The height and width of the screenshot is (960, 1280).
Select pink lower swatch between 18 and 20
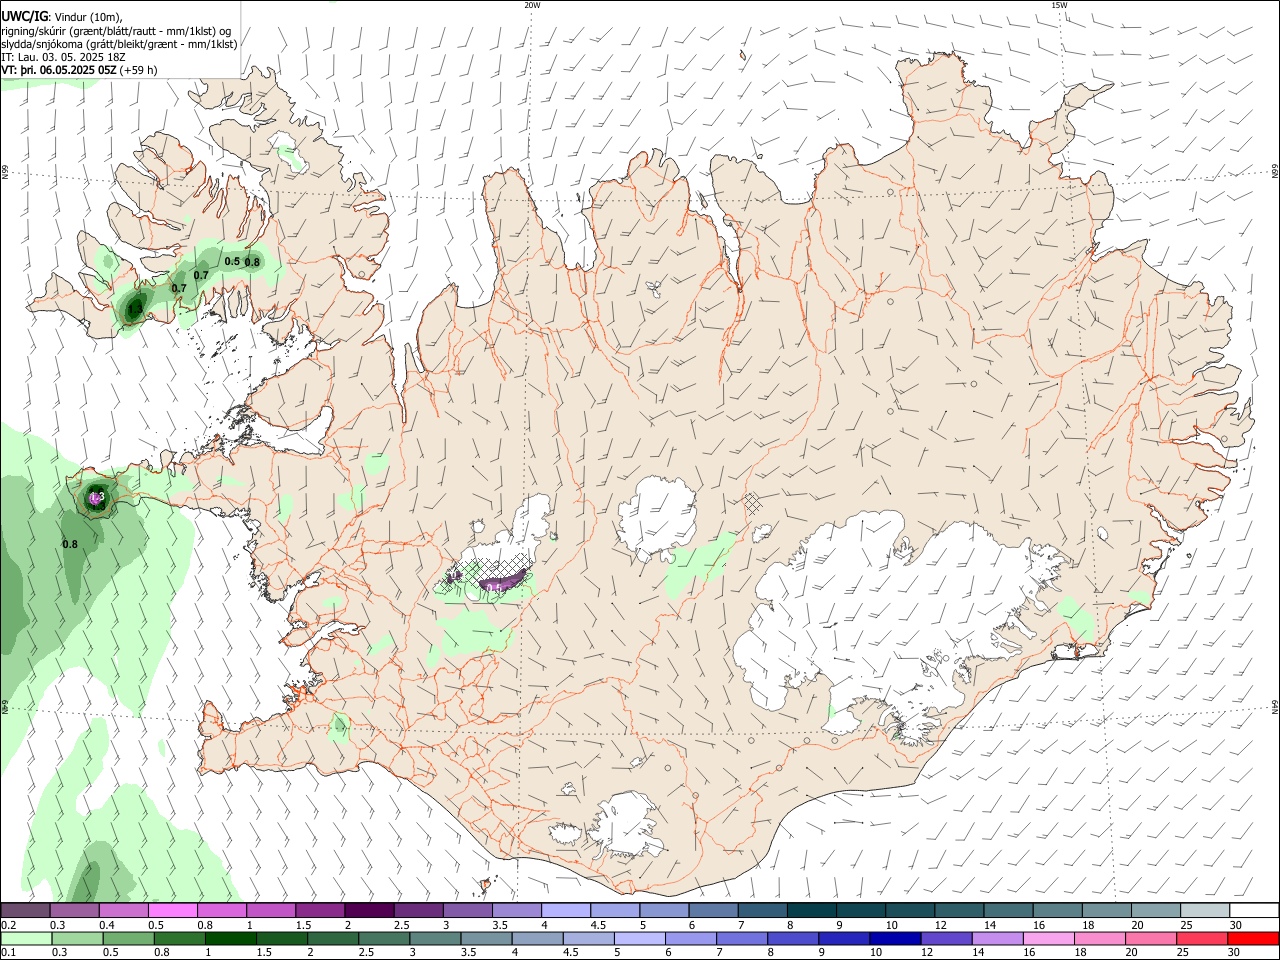(x=1099, y=938)
